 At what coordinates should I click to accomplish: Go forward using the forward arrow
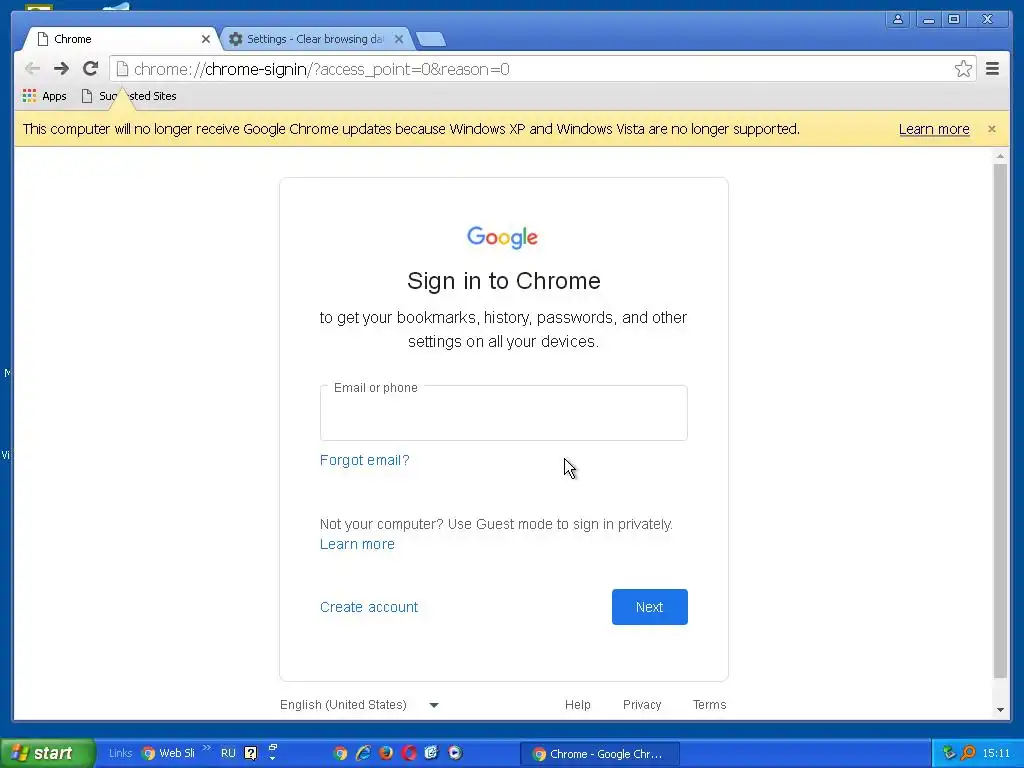click(x=61, y=69)
